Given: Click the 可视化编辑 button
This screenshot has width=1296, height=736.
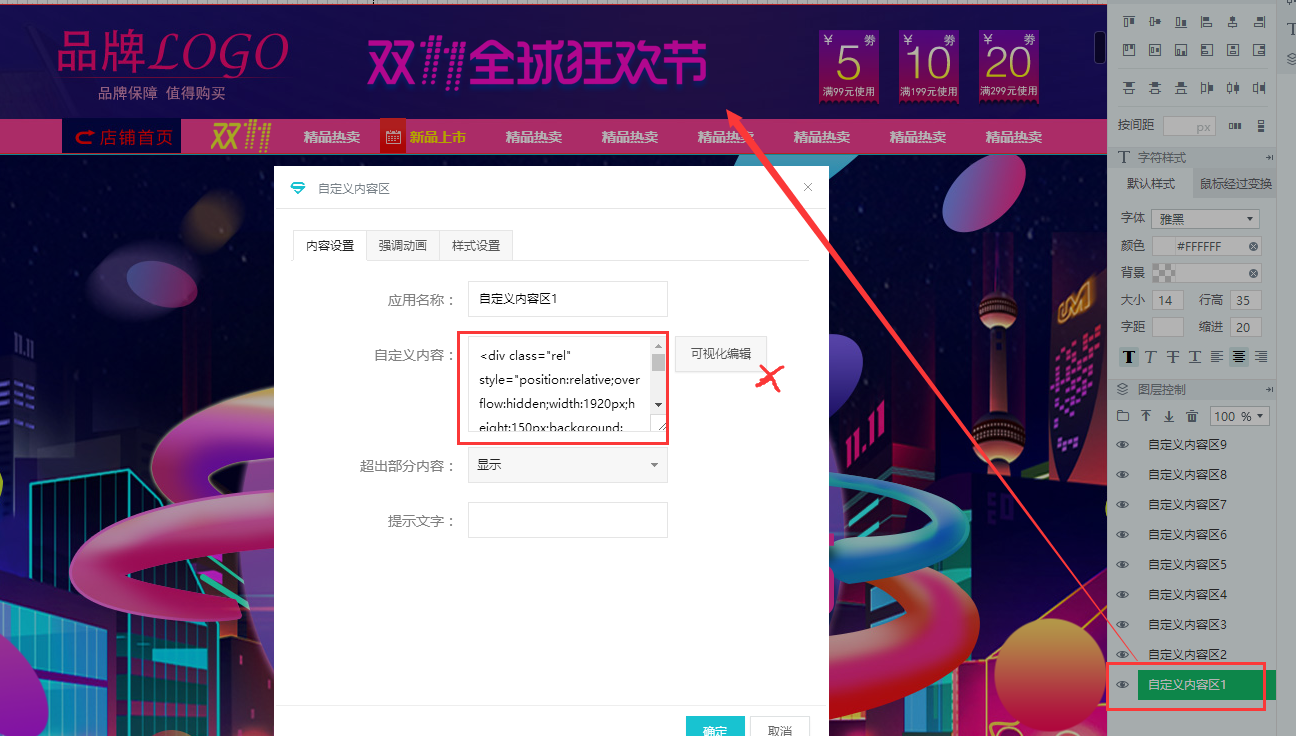Looking at the screenshot, I should click(x=720, y=354).
